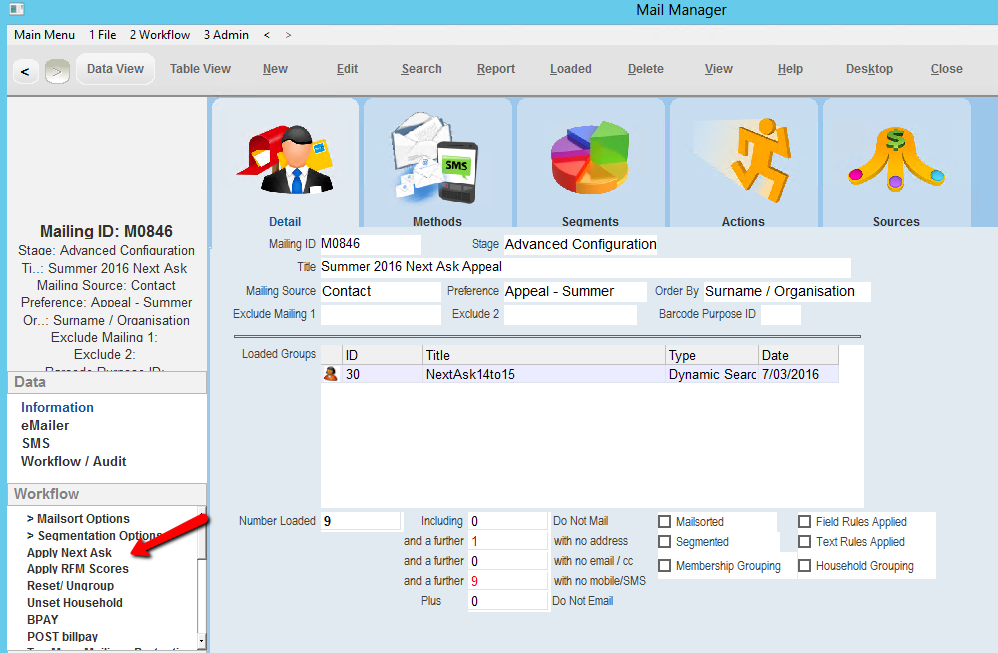Open the 2 Workflow menu
Image resolution: width=998 pixels, height=653 pixels.
160,35
